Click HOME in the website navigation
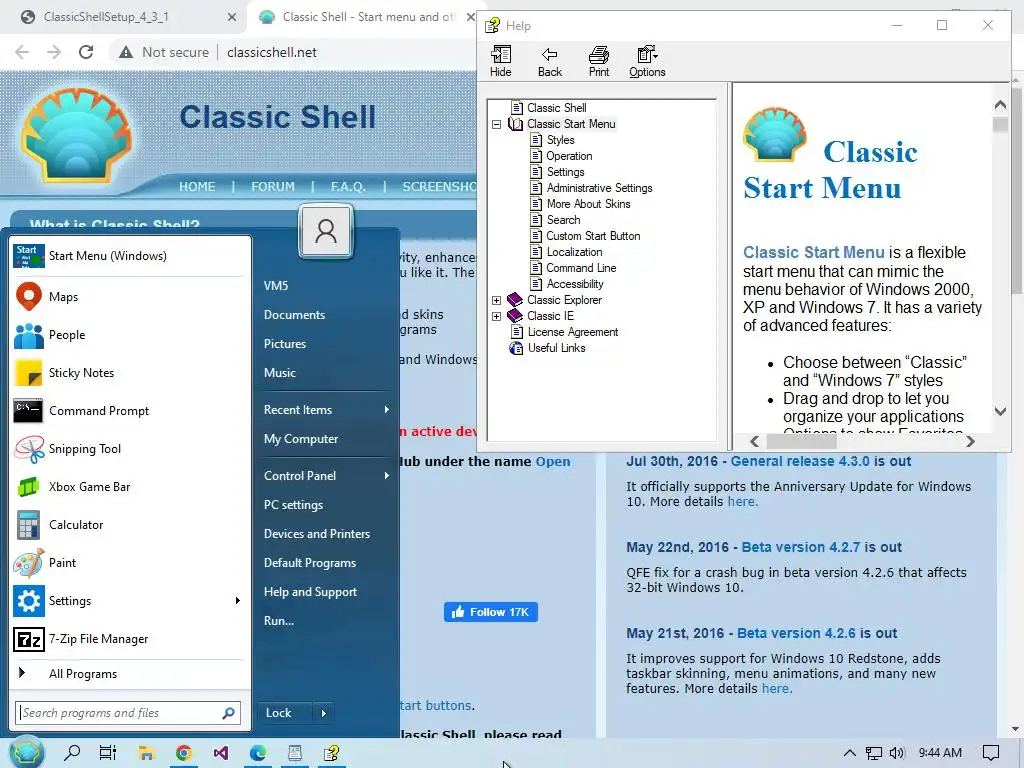Screen dimensions: 1024x768 click(x=197, y=187)
